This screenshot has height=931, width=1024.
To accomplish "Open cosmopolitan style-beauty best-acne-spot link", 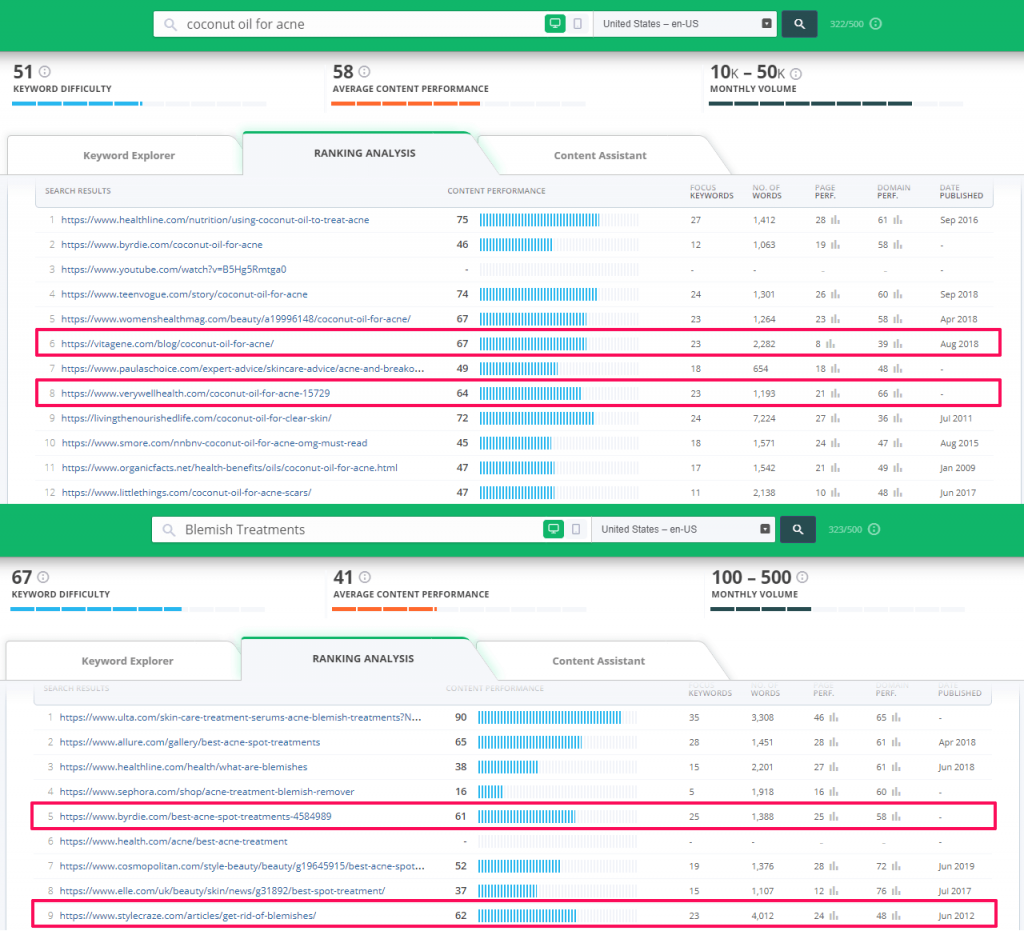I will (242, 866).
